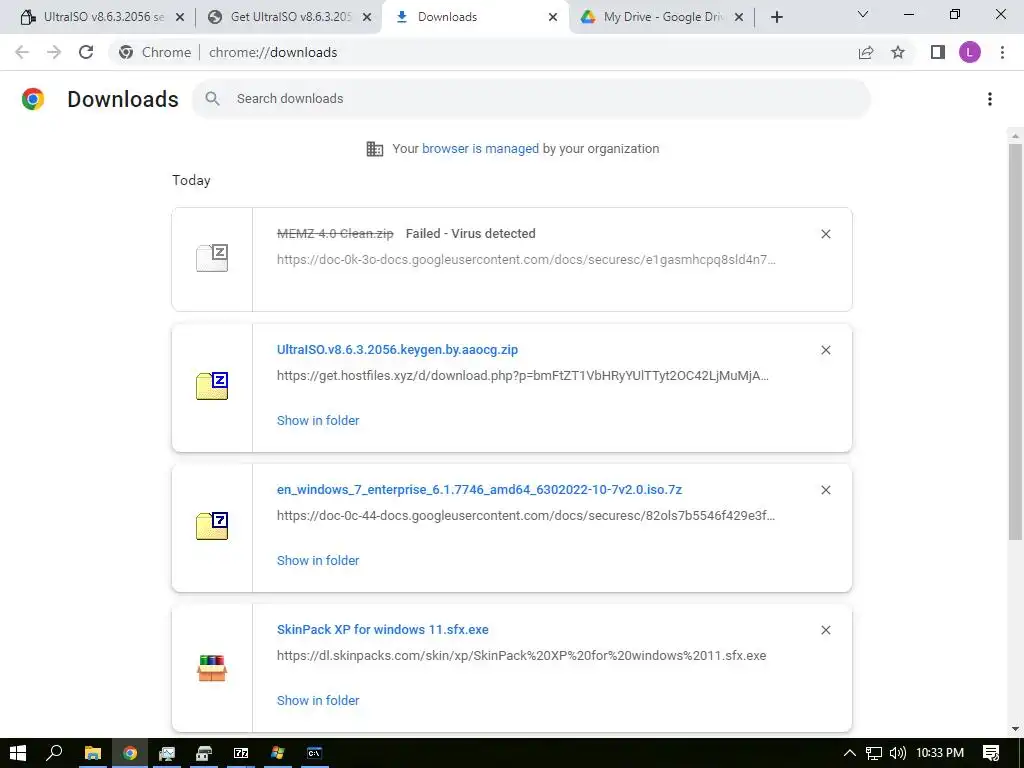This screenshot has width=1024, height=768.
Task: Open the volume control in tray
Action: (x=898, y=753)
